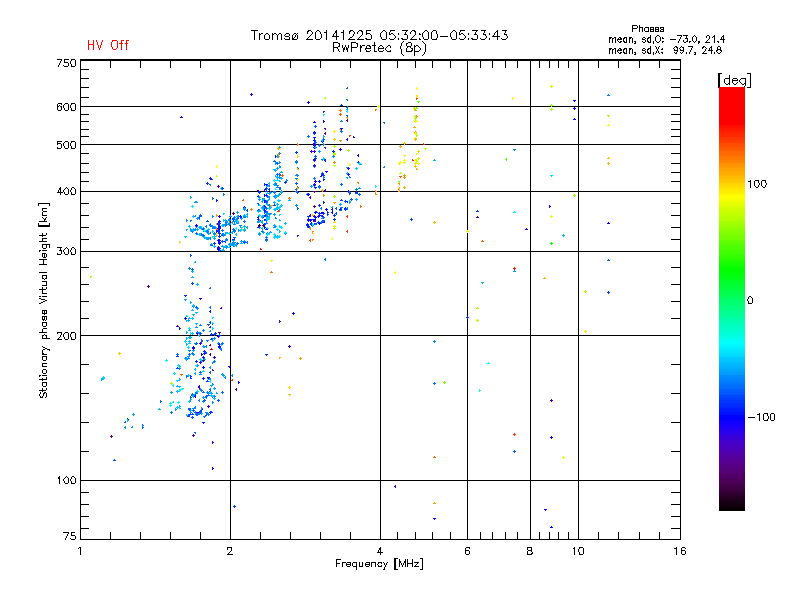Click the y-axis 500 tick label
This screenshot has width=800, height=600.
click(x=66, y=145)
